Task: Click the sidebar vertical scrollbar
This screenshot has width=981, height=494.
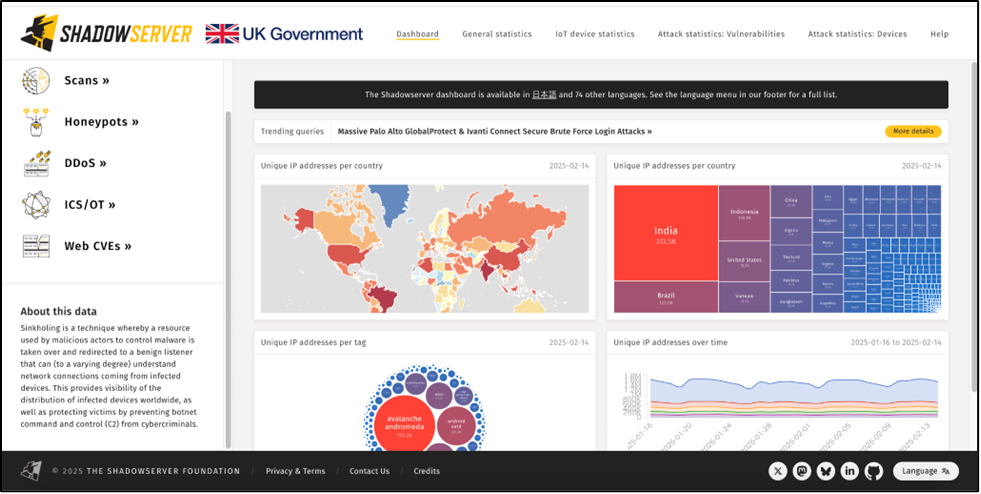Action: 227,280
